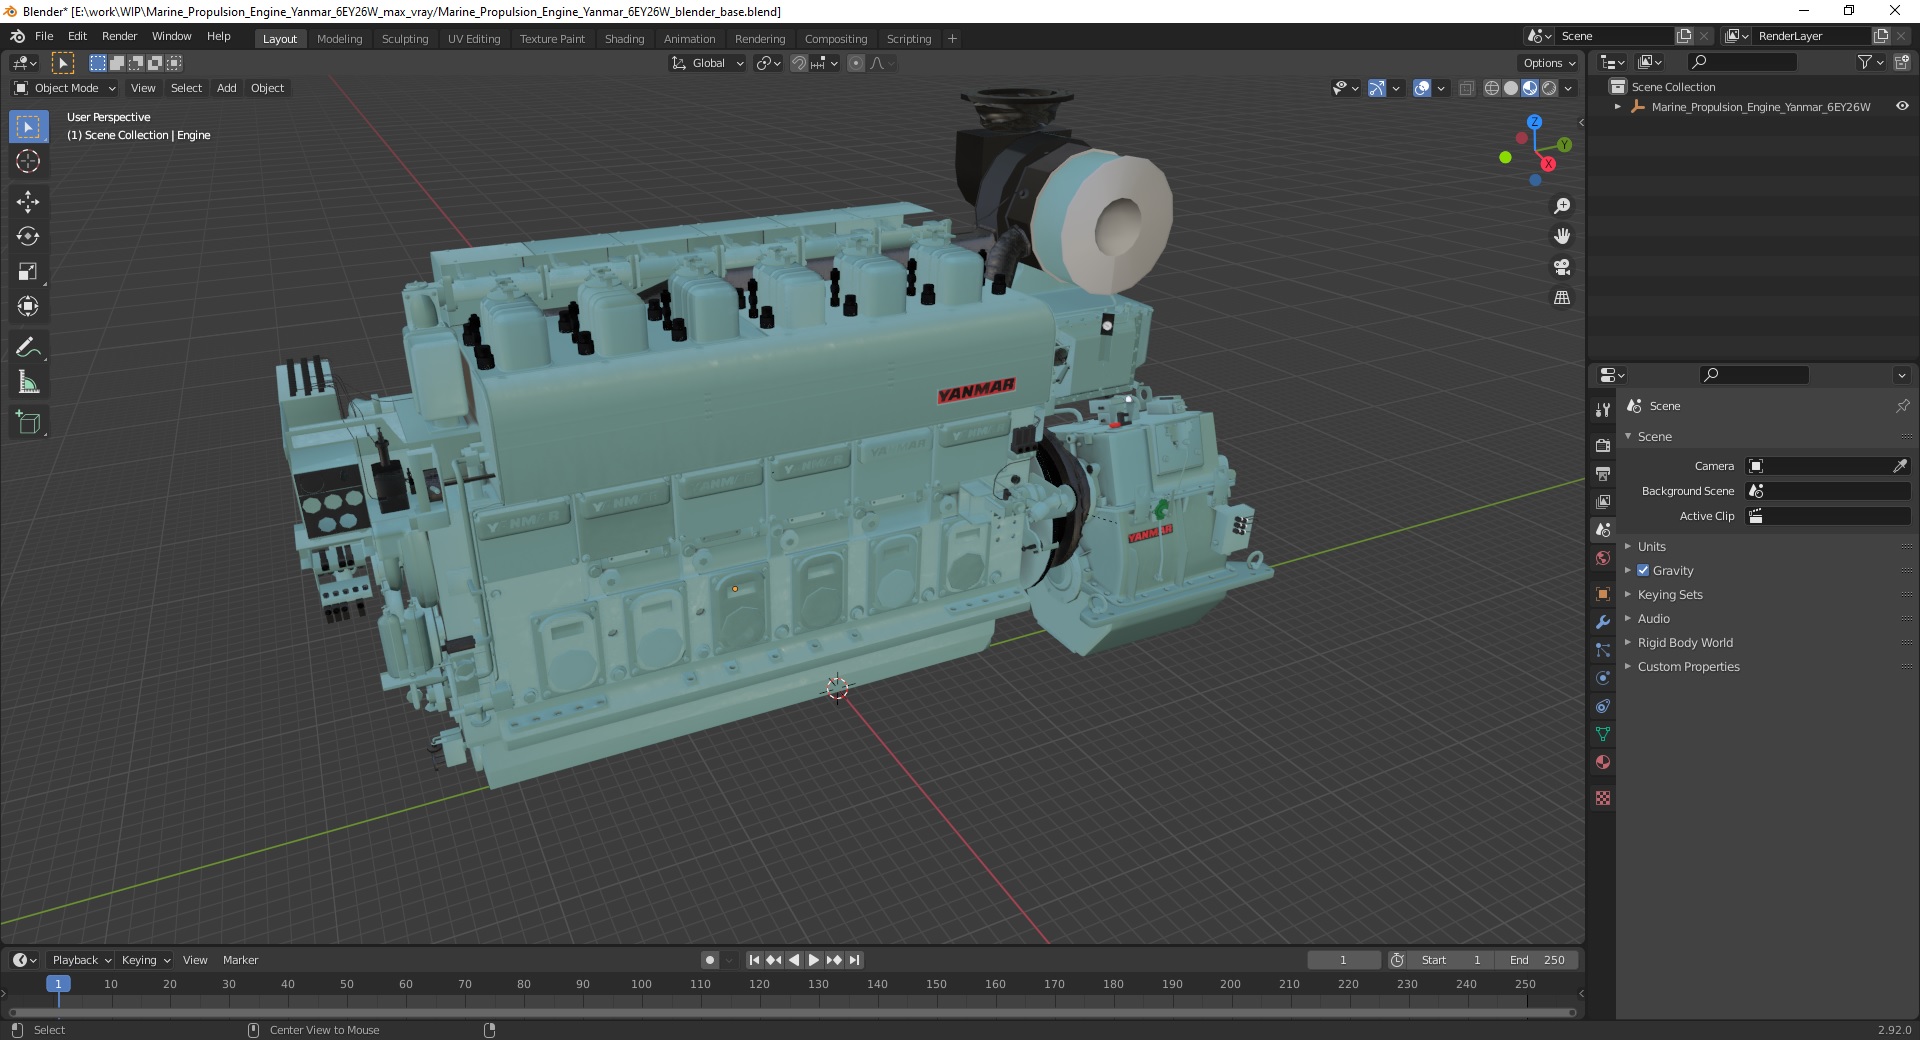Toggle X-Ray display

point(1467,88)
